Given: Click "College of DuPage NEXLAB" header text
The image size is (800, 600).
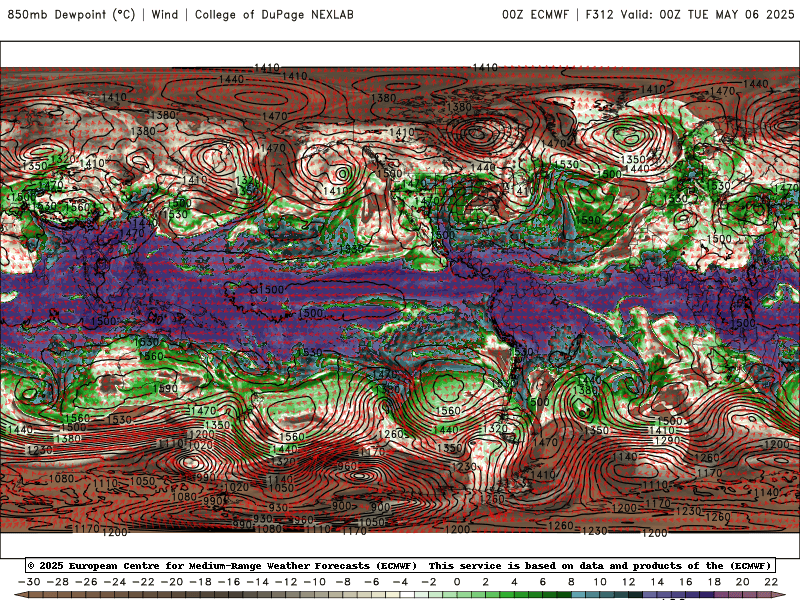Looking at the screenshot, I should [x=274, y=14].
